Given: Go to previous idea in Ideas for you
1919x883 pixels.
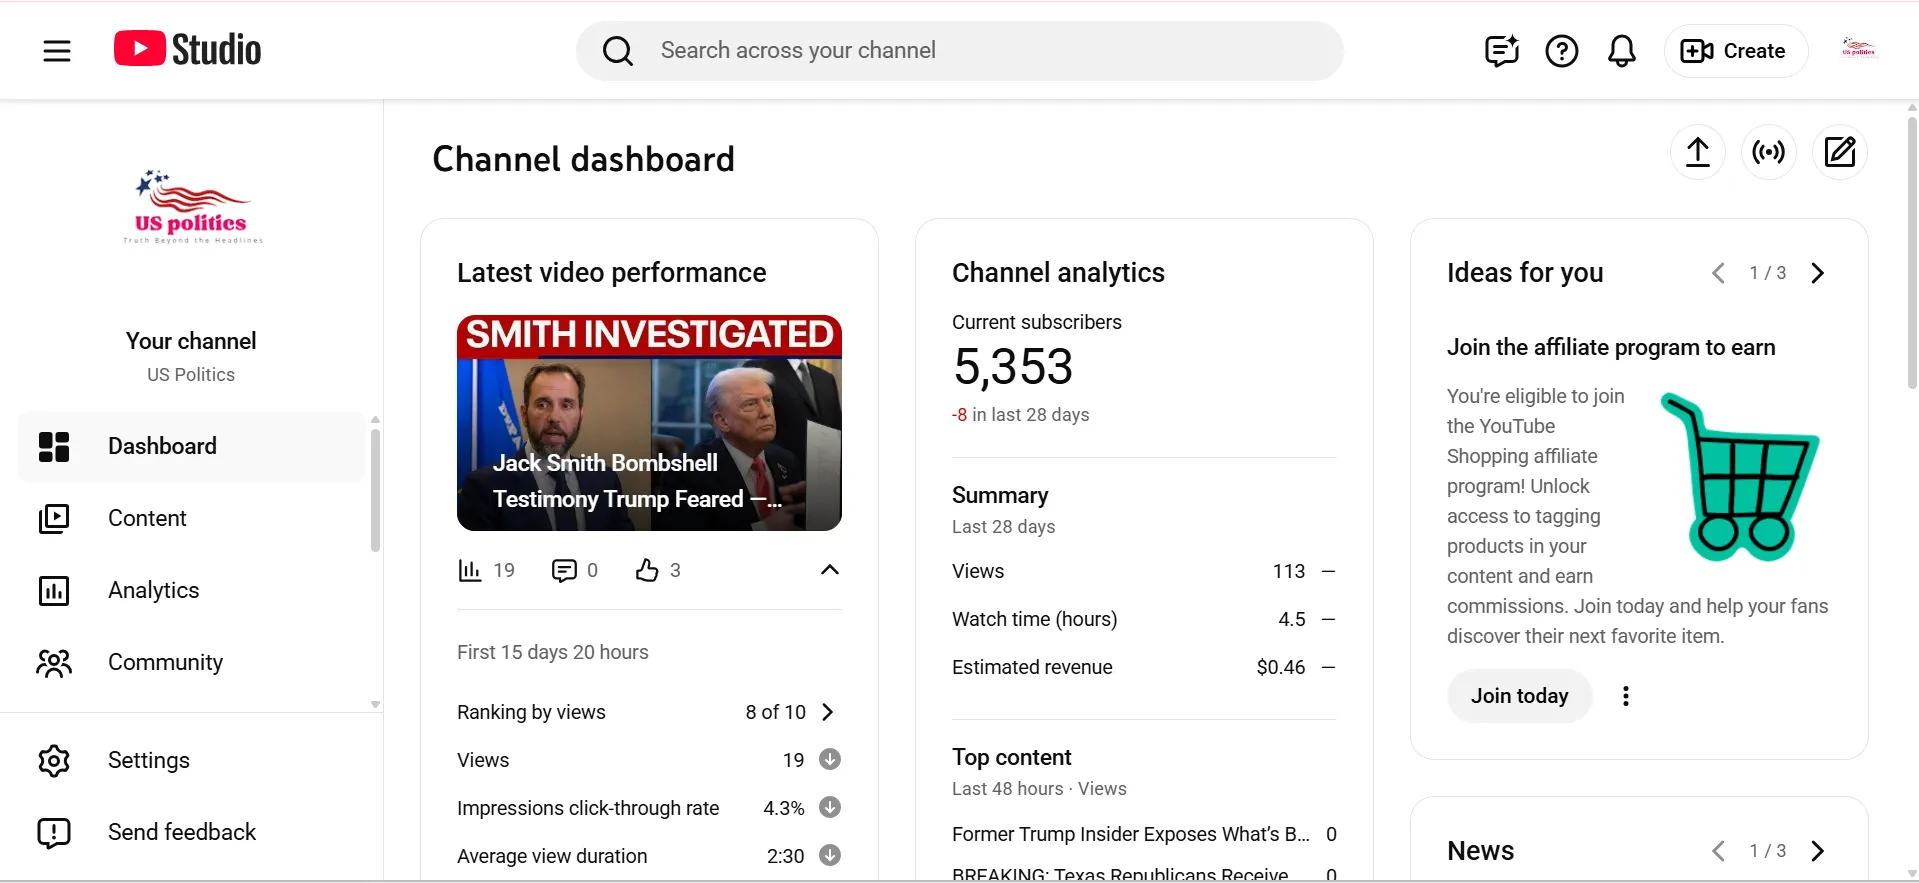Looking at the screenshot, I should click(x=1718, y=273).
